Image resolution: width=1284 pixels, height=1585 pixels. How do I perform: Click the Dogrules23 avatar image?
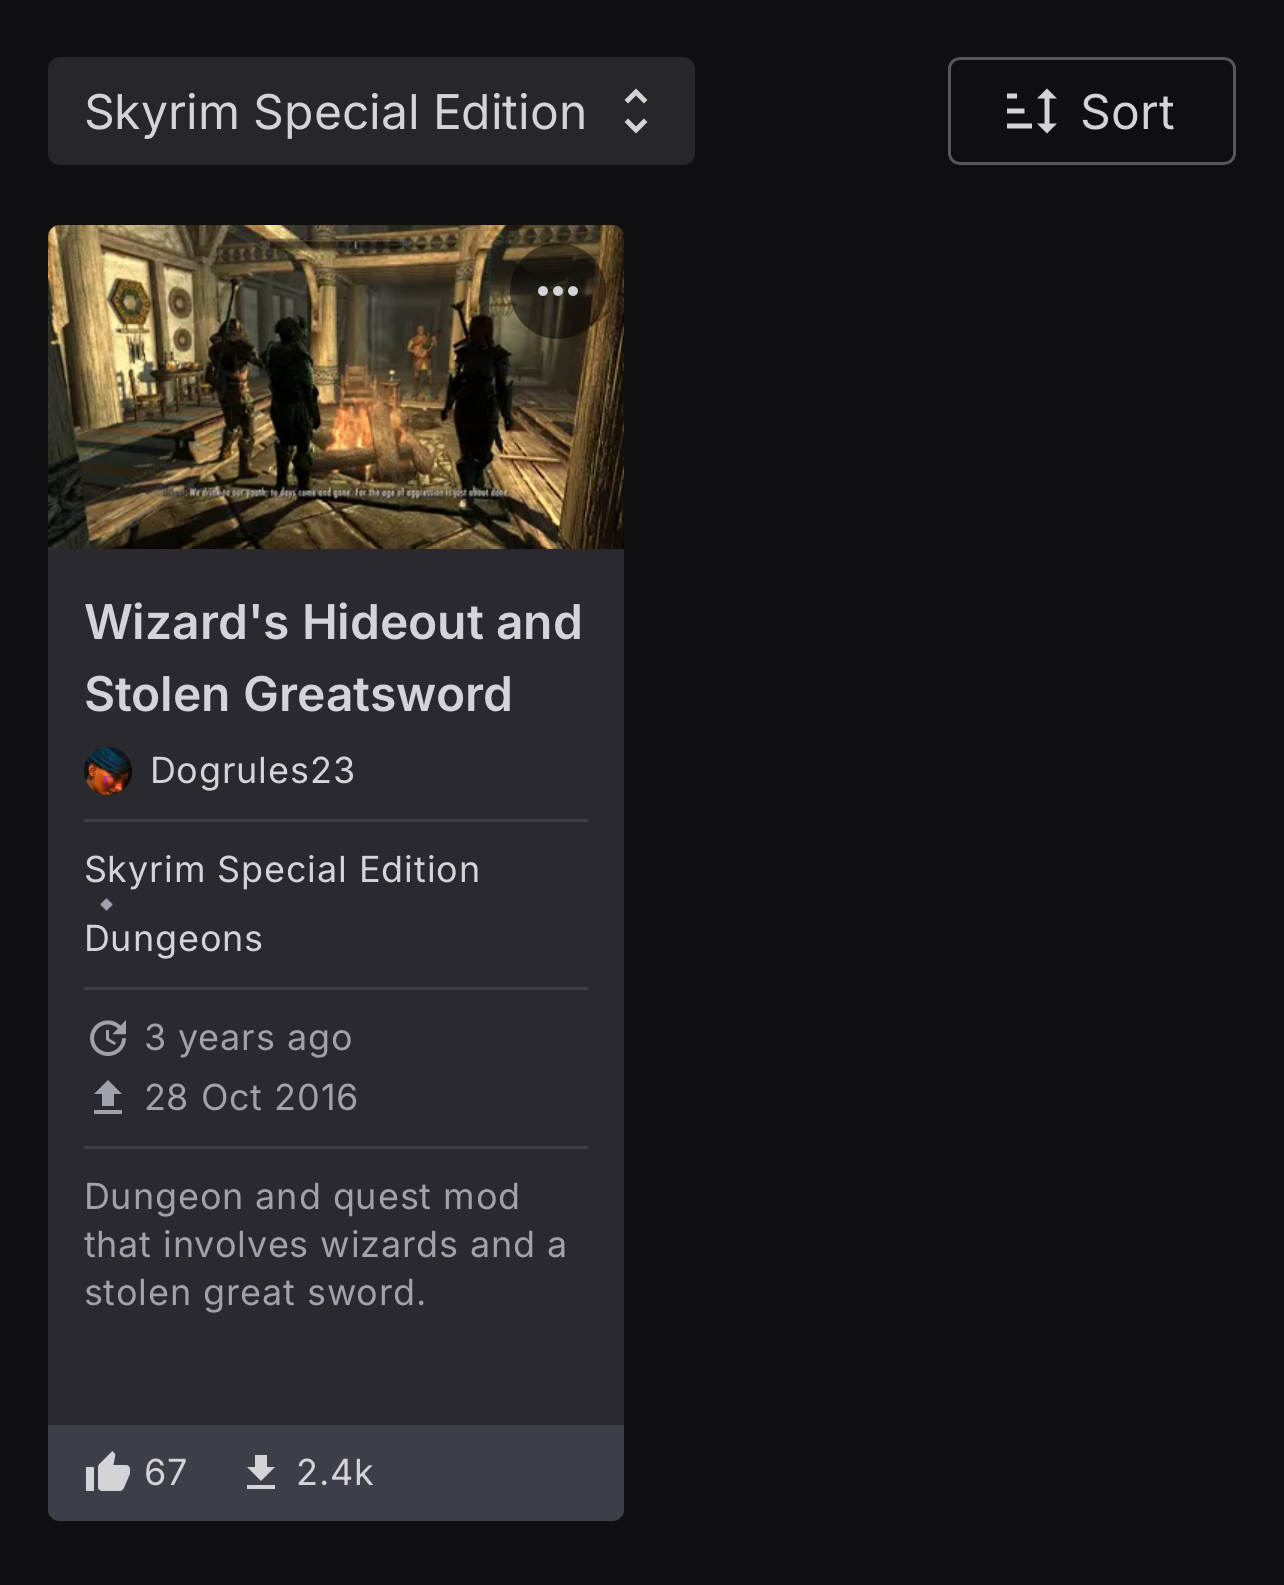pyautogui.click(x=108, y=771)
